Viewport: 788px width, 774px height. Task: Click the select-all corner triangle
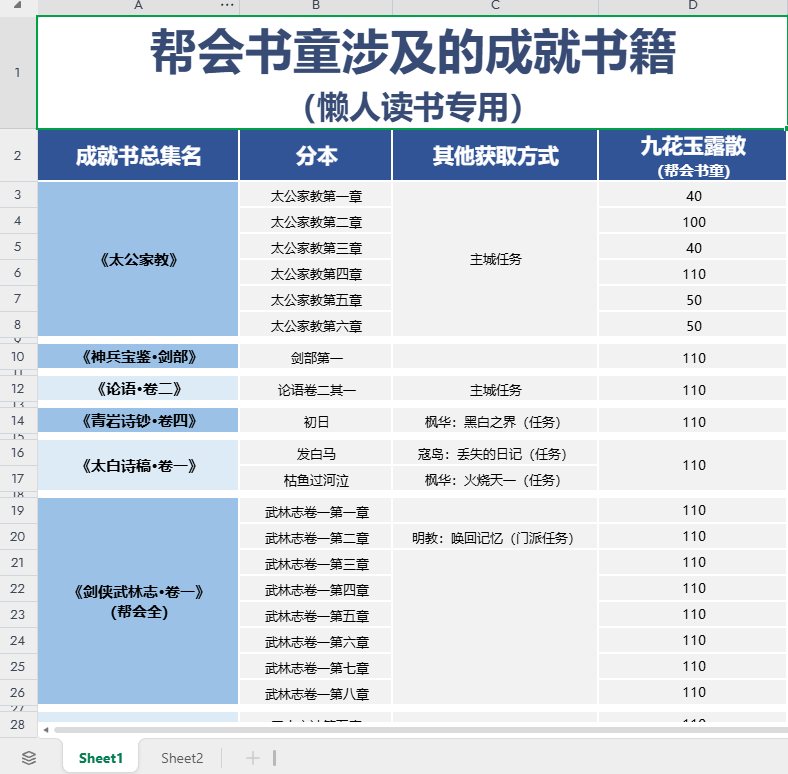[18, 6]
